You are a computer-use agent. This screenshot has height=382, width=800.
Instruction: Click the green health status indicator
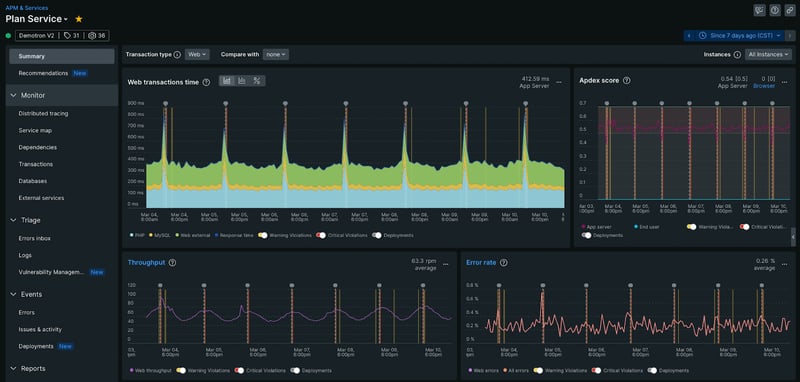coord(8,36)
